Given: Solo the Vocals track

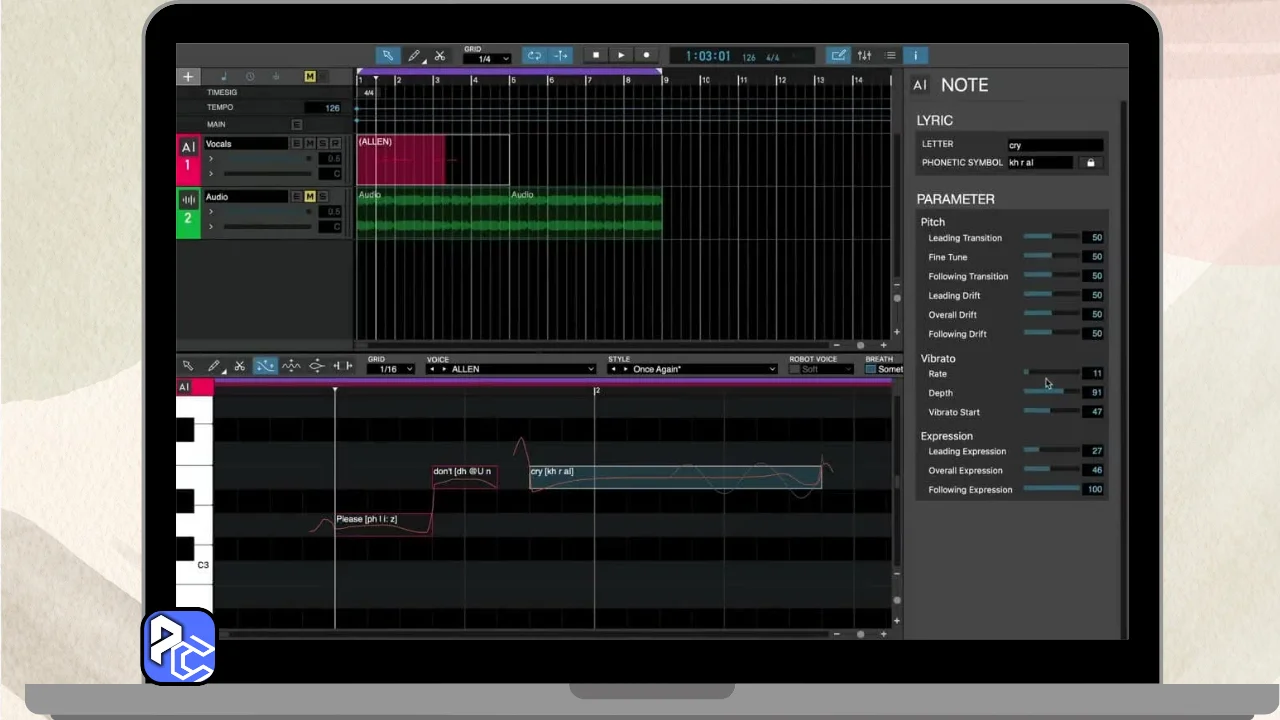Looking at the screenshot, I should [x=322, y=144].
